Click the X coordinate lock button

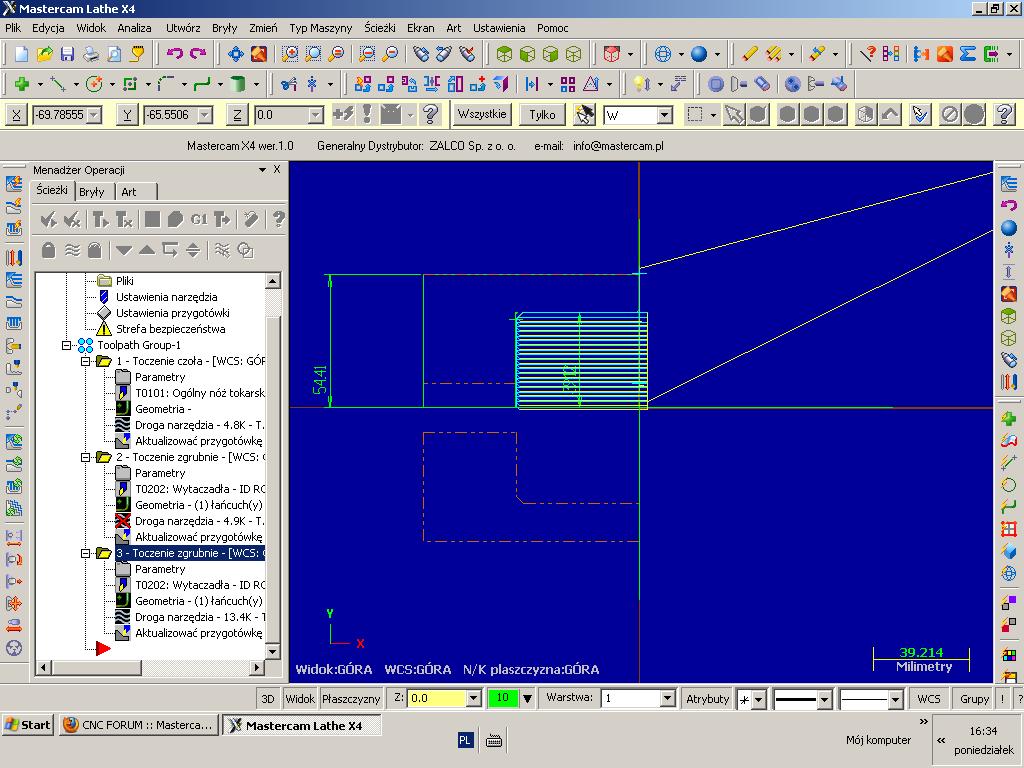(x=16, y=115)
